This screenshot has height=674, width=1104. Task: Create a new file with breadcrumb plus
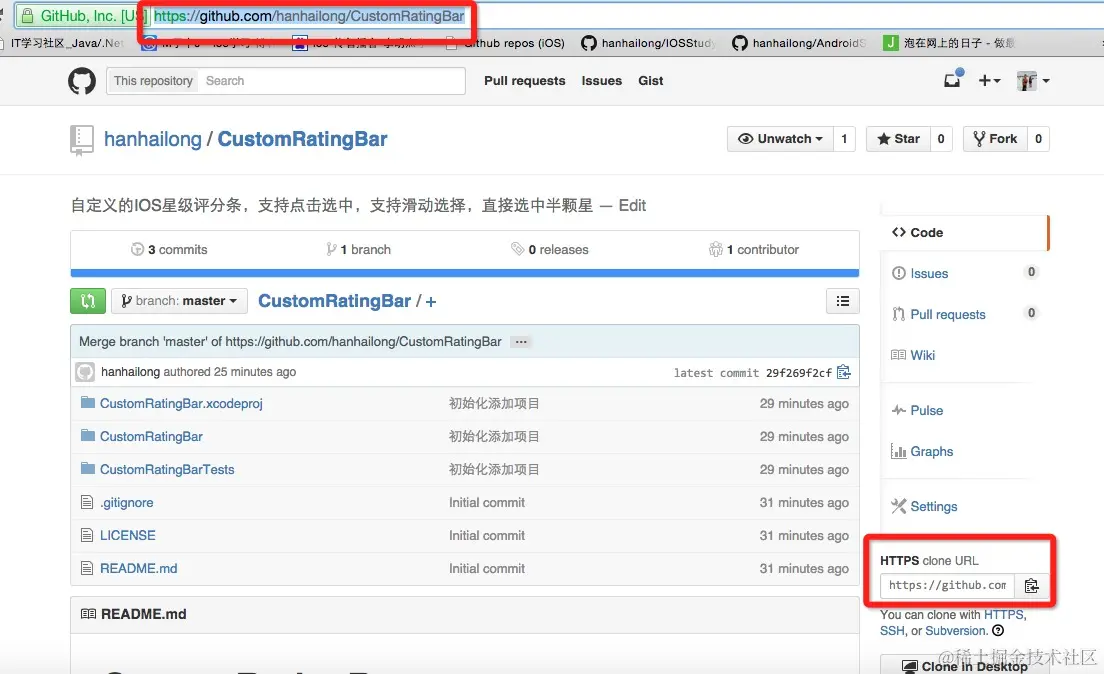(431, 301)
